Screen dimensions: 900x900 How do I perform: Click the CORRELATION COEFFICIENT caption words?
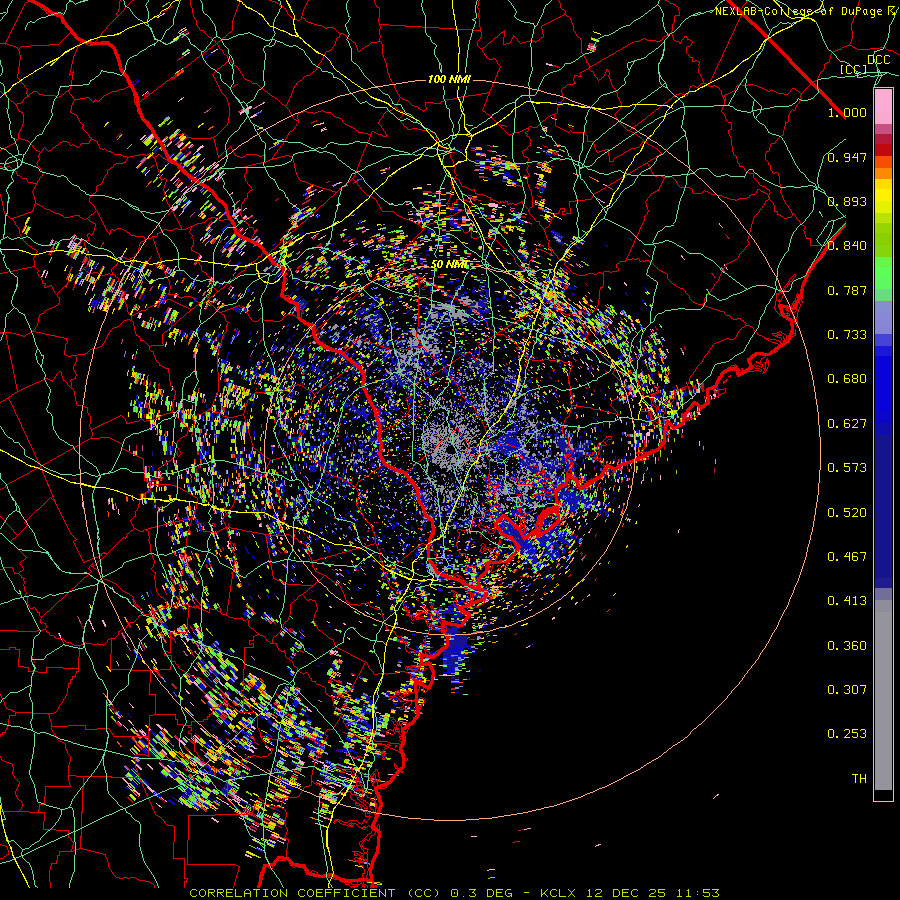pos(292,893)
